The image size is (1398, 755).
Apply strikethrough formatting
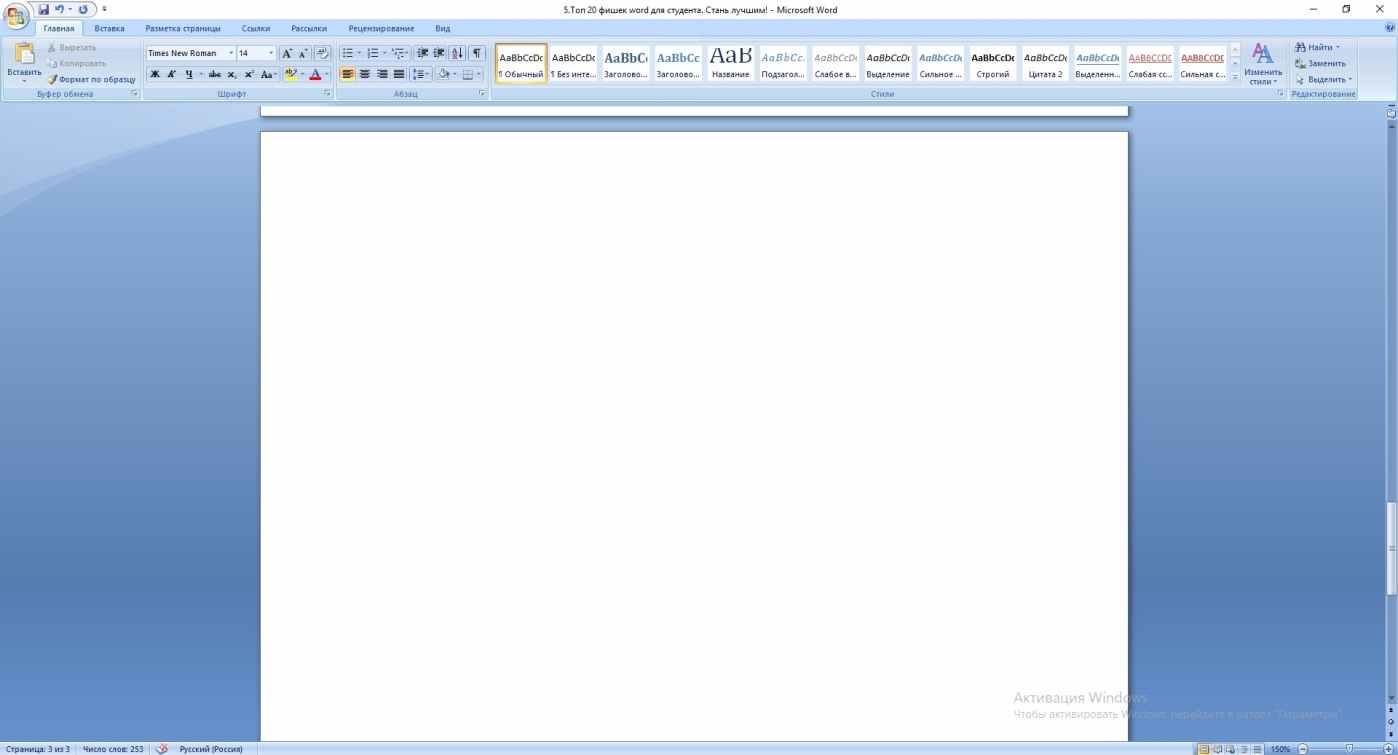pyautogui.click(x=215, y=74)
